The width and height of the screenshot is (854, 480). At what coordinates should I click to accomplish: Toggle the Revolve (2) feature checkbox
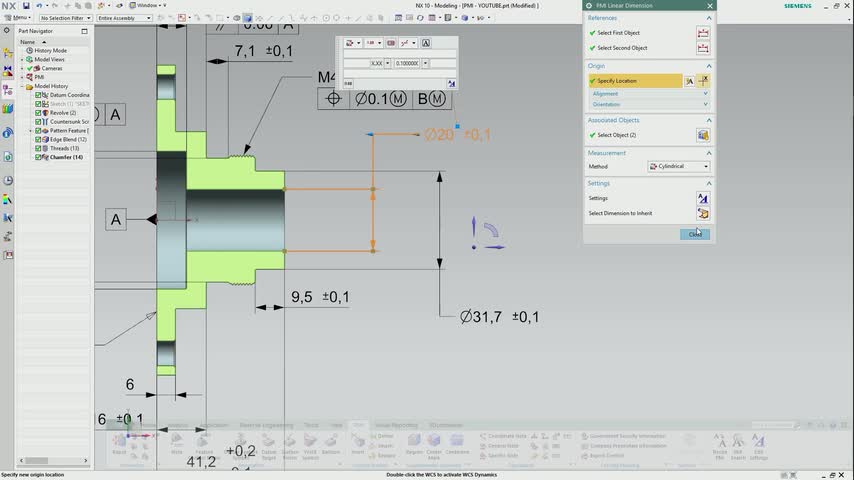click(38, 113)
